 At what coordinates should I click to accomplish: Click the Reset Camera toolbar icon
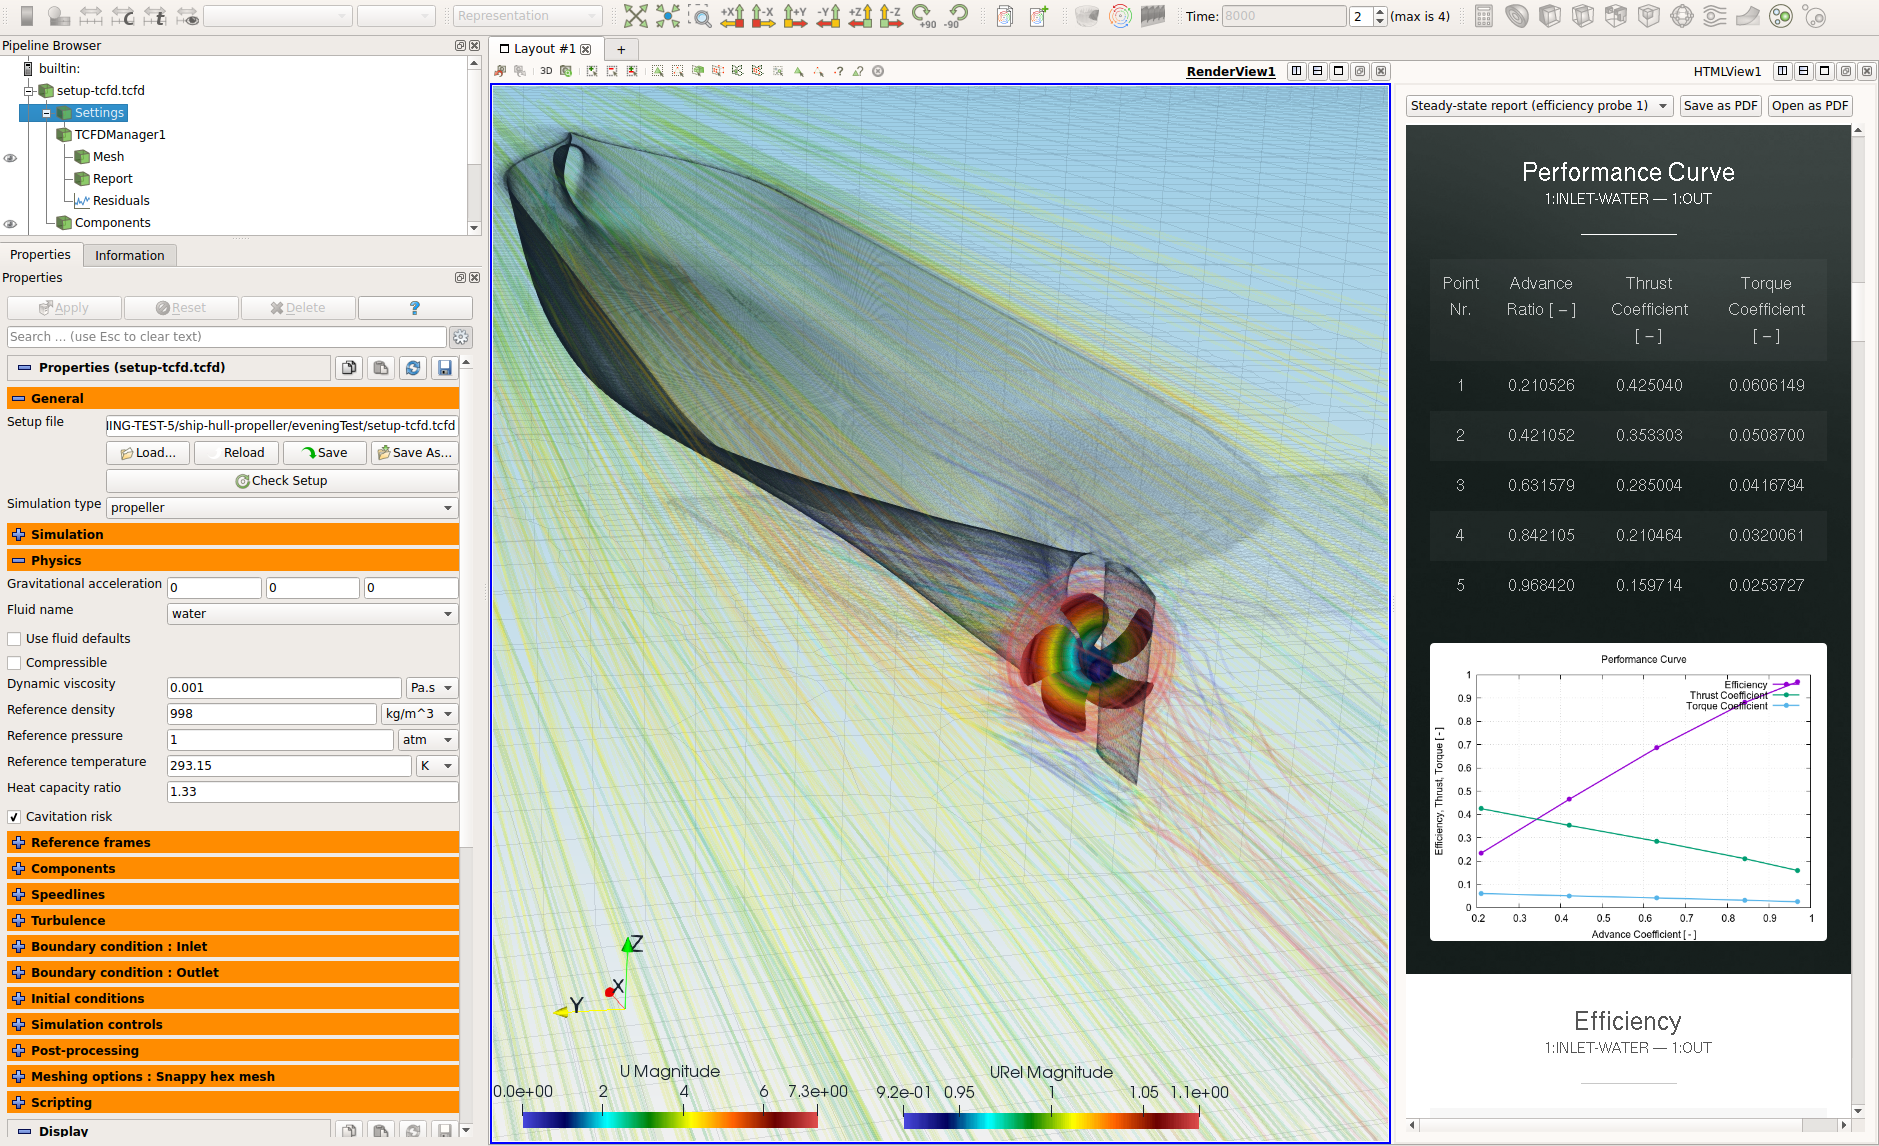click(x=635, y=16)
